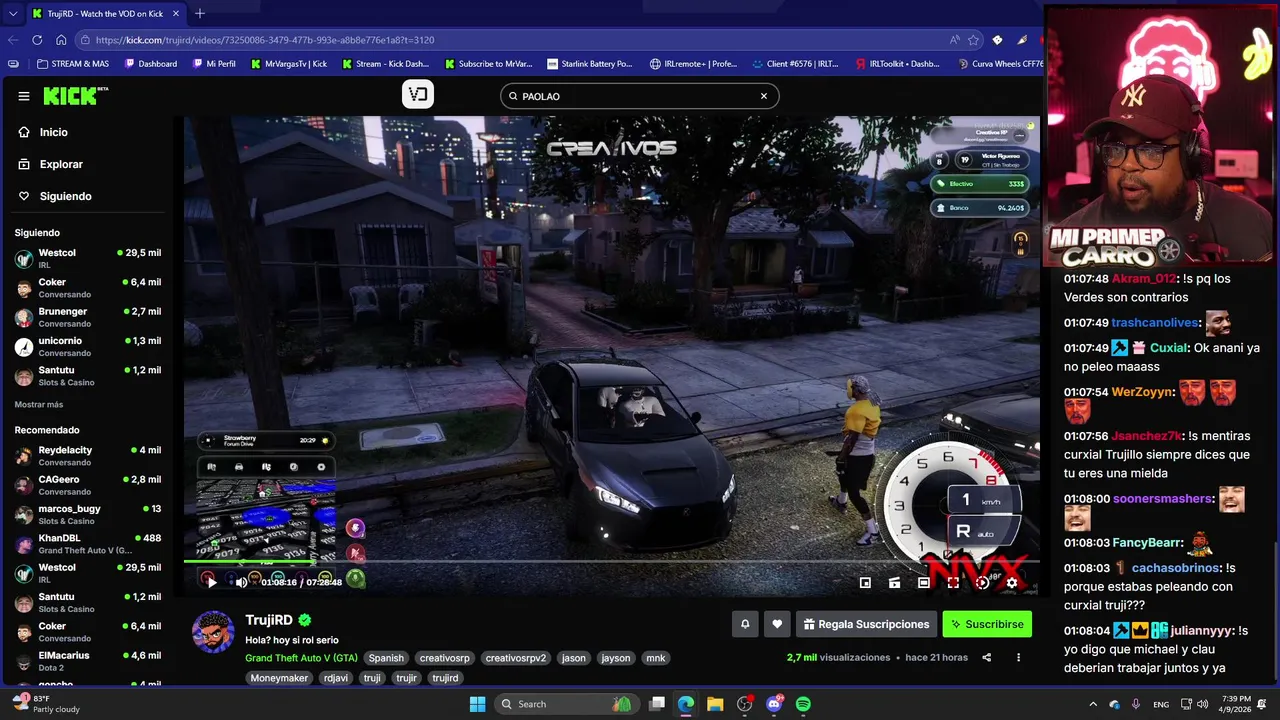Image resolution: width=1280 pixels, height=720 pixels.
Task: Click chat username trashcanolives
Action: pyautogui.click(x=1155, y=323)
